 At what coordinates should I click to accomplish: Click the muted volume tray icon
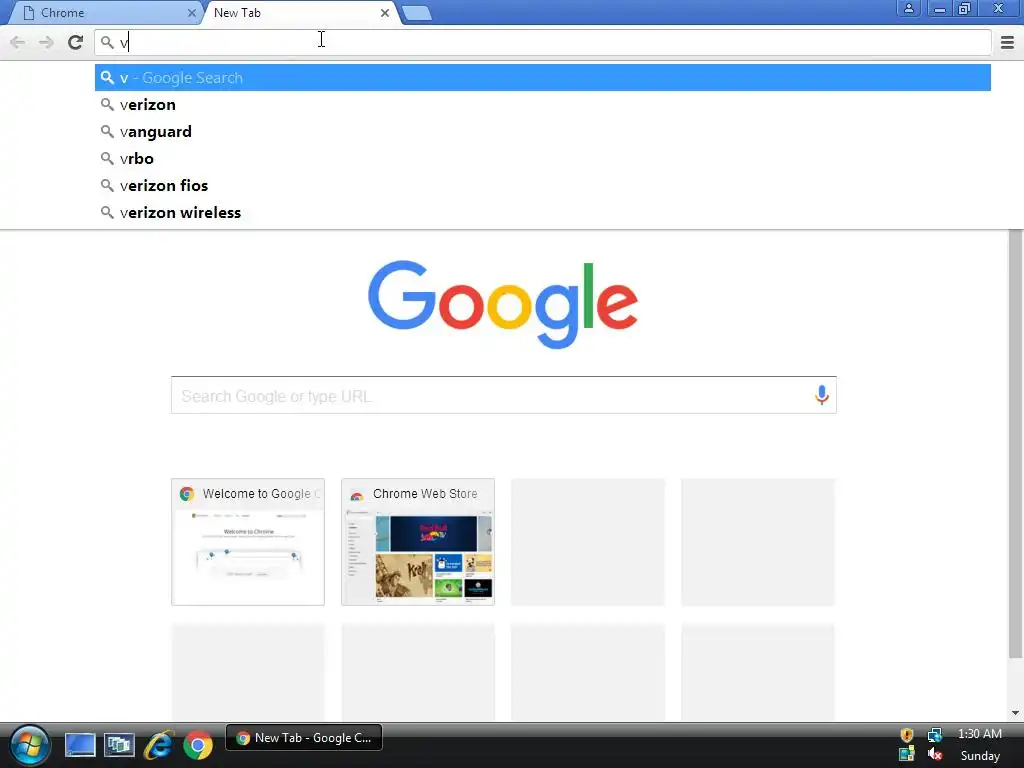pyautogui.click(x=935, y=755)
